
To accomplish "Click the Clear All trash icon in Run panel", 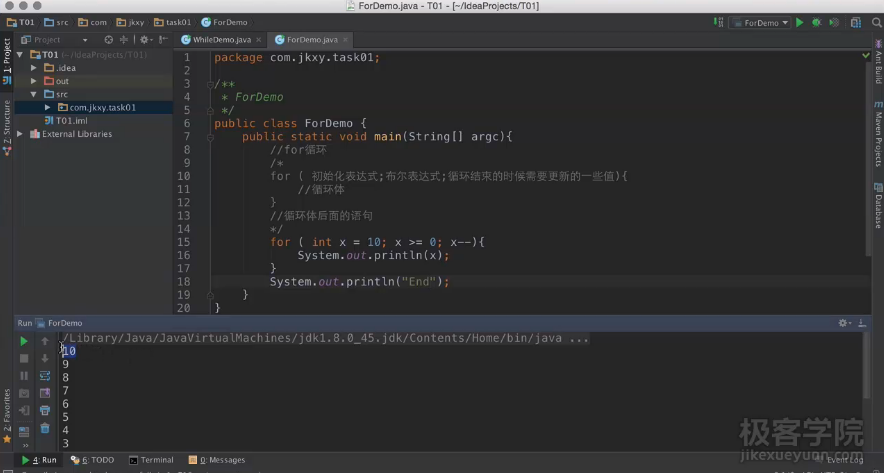I will 45,428.
